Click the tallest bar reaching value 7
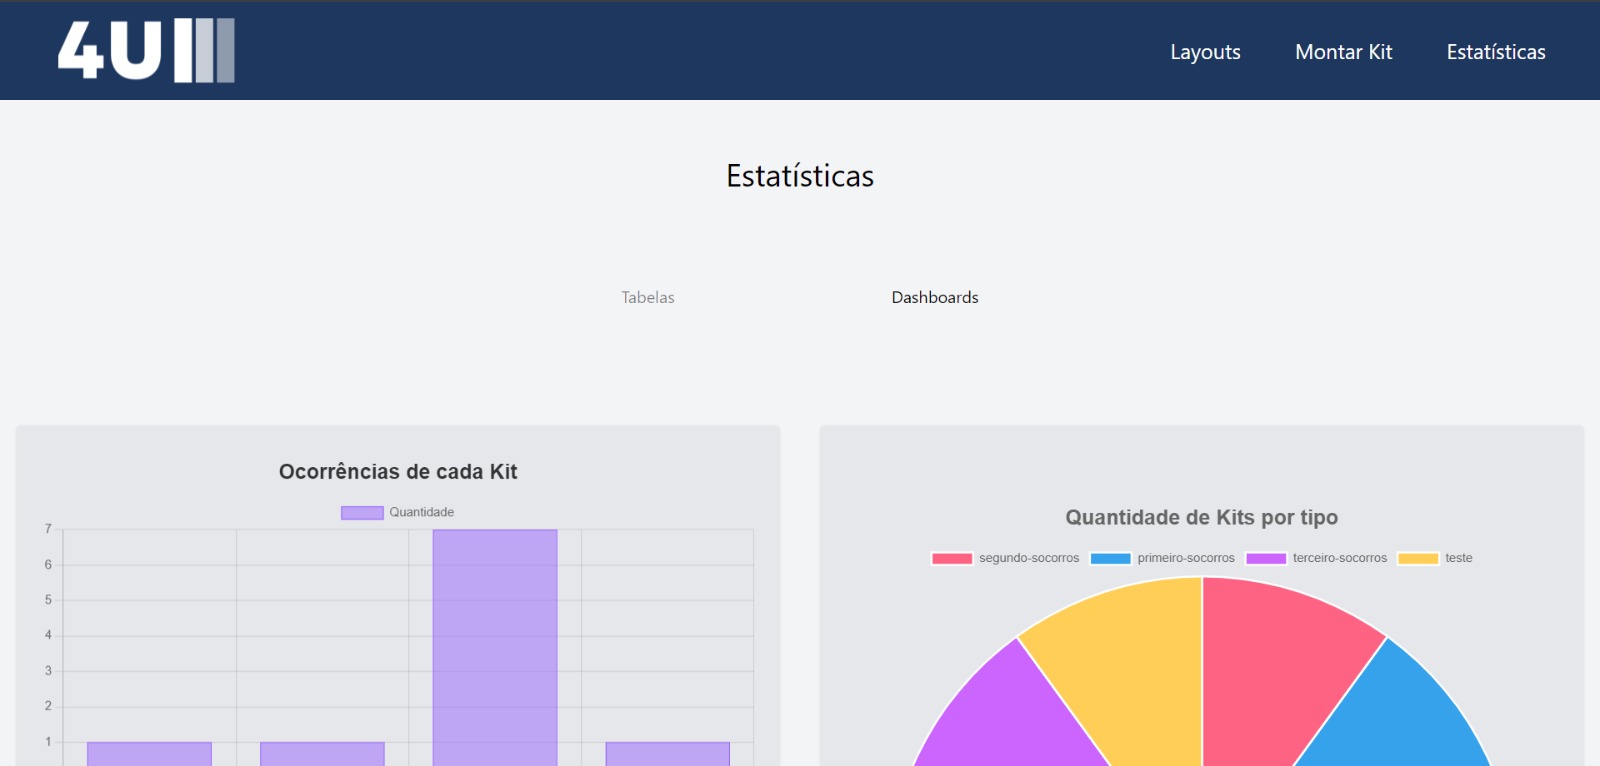 click(x=495, y=648)
